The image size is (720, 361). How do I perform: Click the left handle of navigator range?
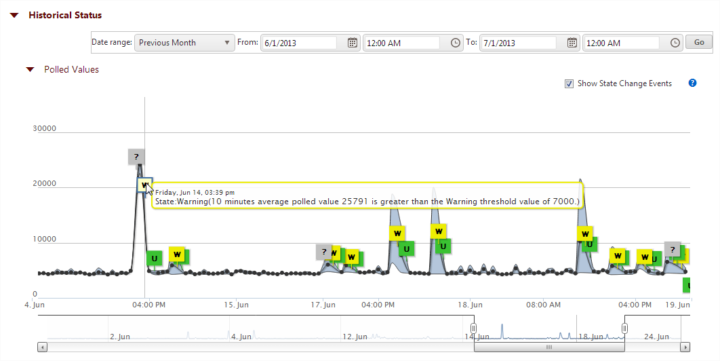click(473, 328)
